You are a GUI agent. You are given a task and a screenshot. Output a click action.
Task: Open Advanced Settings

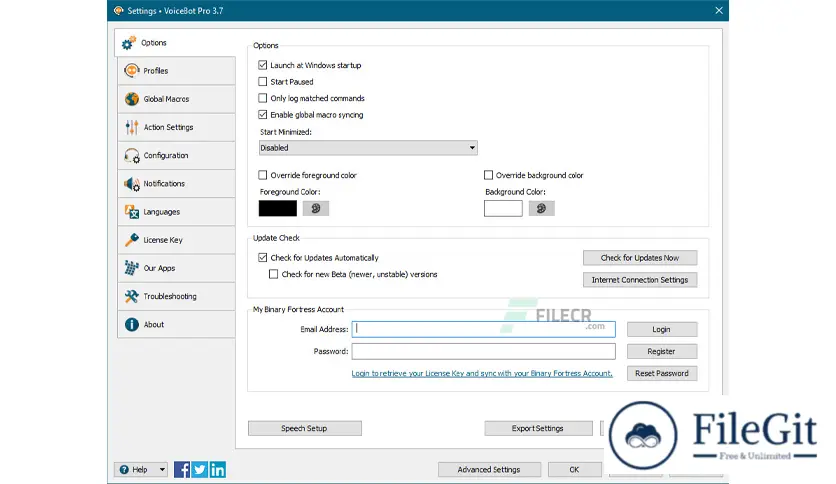coord(489,470)
